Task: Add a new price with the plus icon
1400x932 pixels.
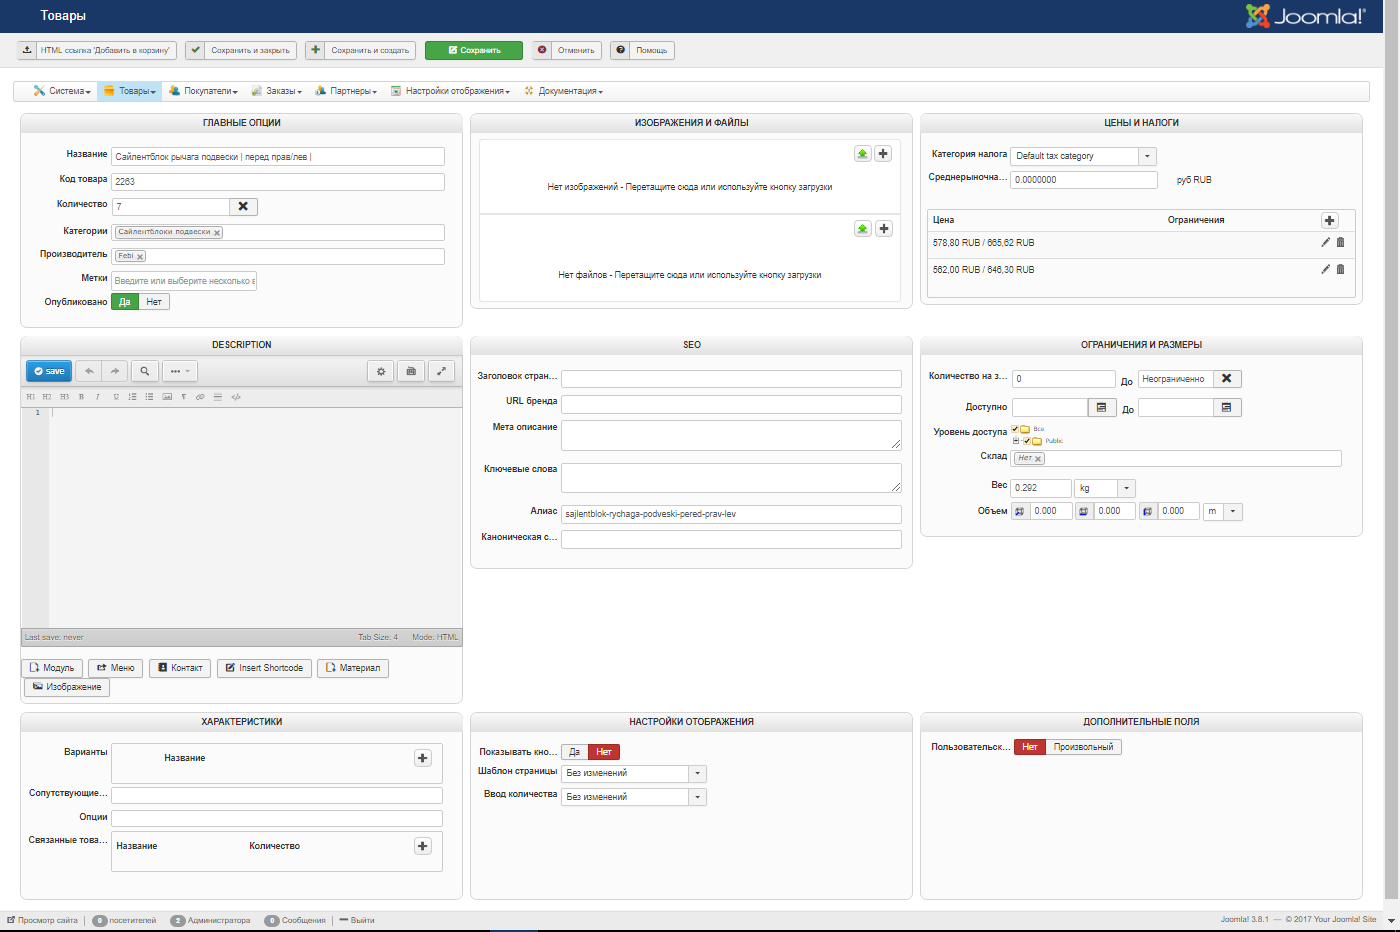Action: click(x=1329, y=220)
